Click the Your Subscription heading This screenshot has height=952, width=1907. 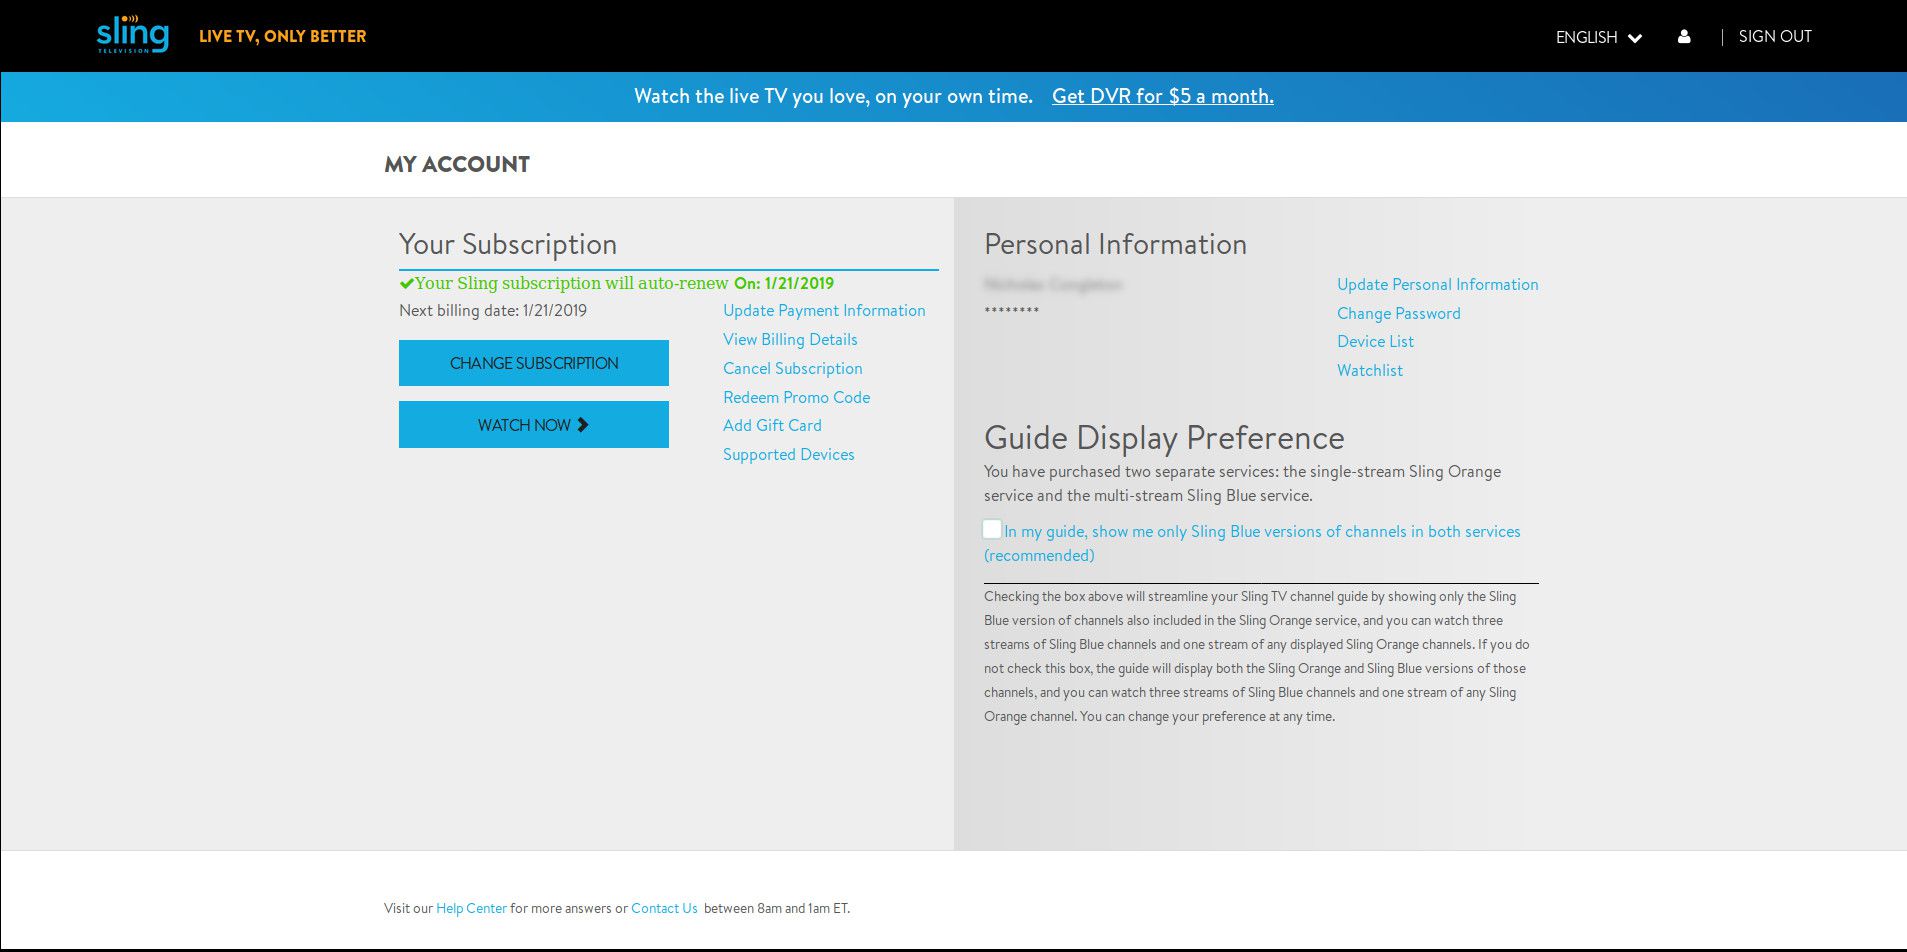[x=508, y=245]
